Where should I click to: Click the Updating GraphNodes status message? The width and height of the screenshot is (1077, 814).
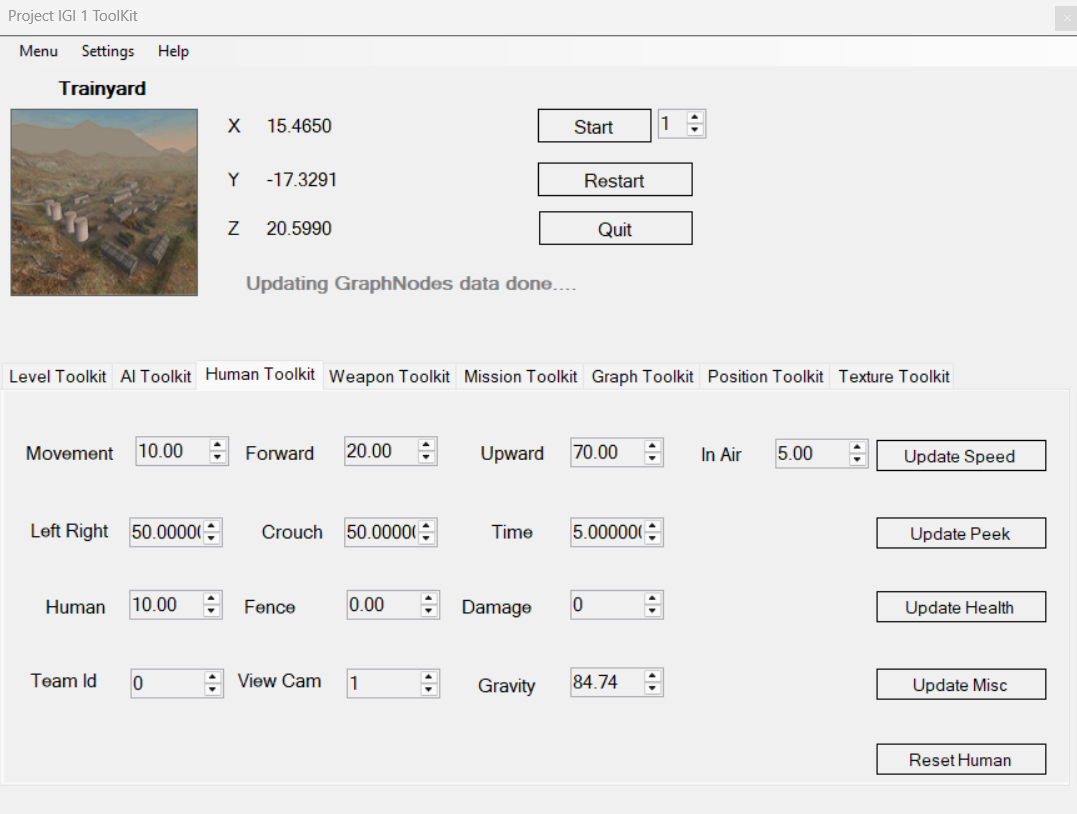pos(411,284)
